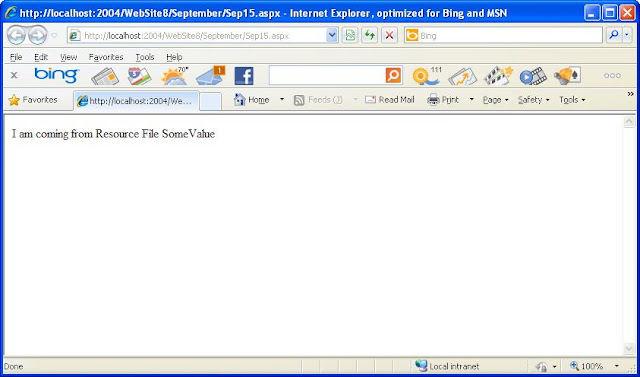Screen dimensions: 640x377
Task: Expand the Home dropdown arrow
Action: [x=282, y=100]
